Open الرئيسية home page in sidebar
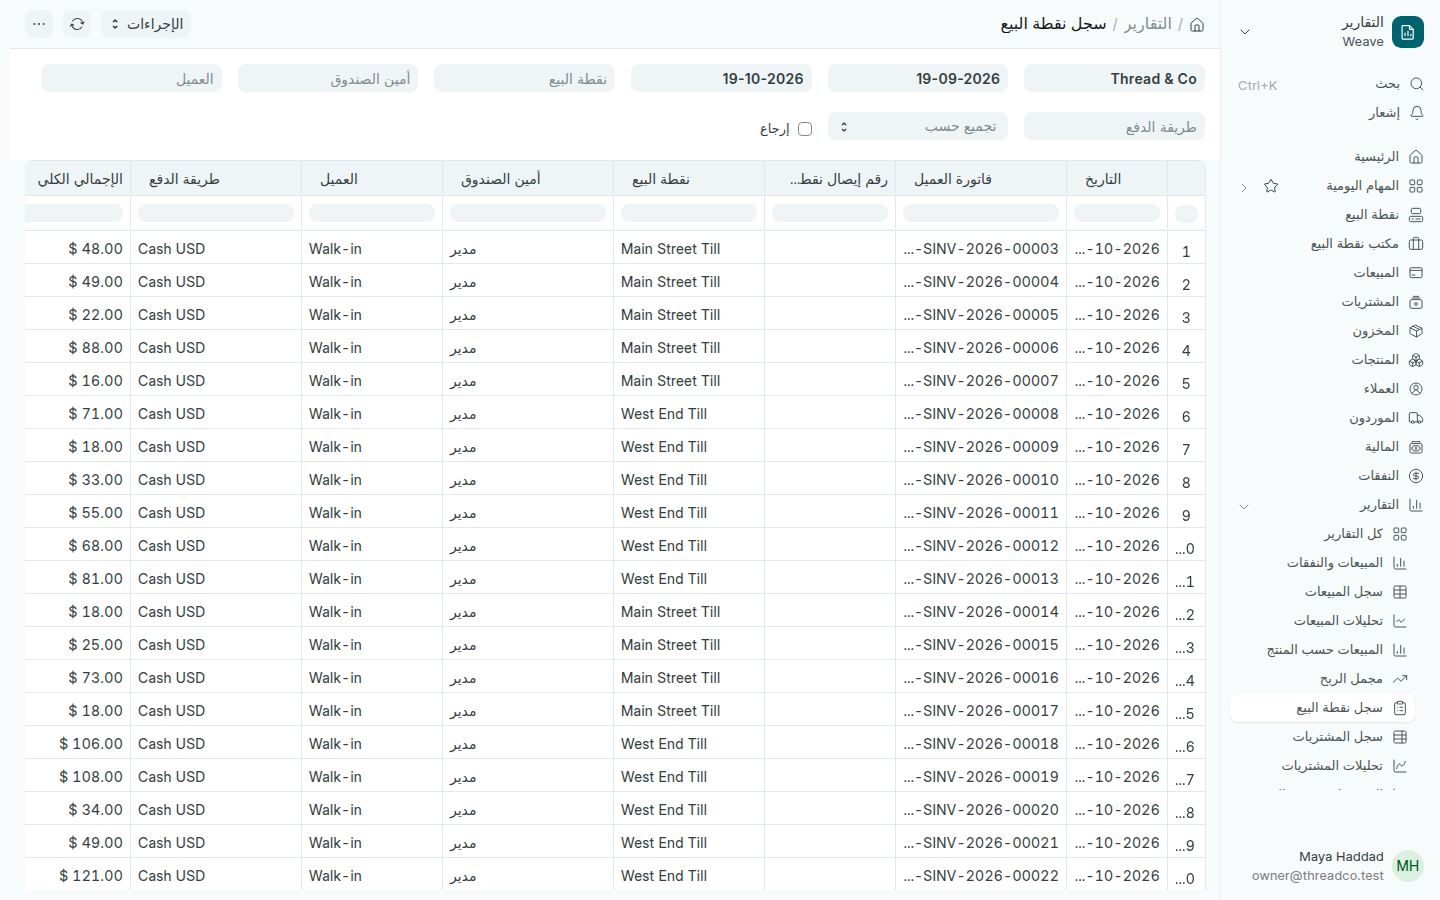Screen dimensions: 1440x900 (1330, 157)
